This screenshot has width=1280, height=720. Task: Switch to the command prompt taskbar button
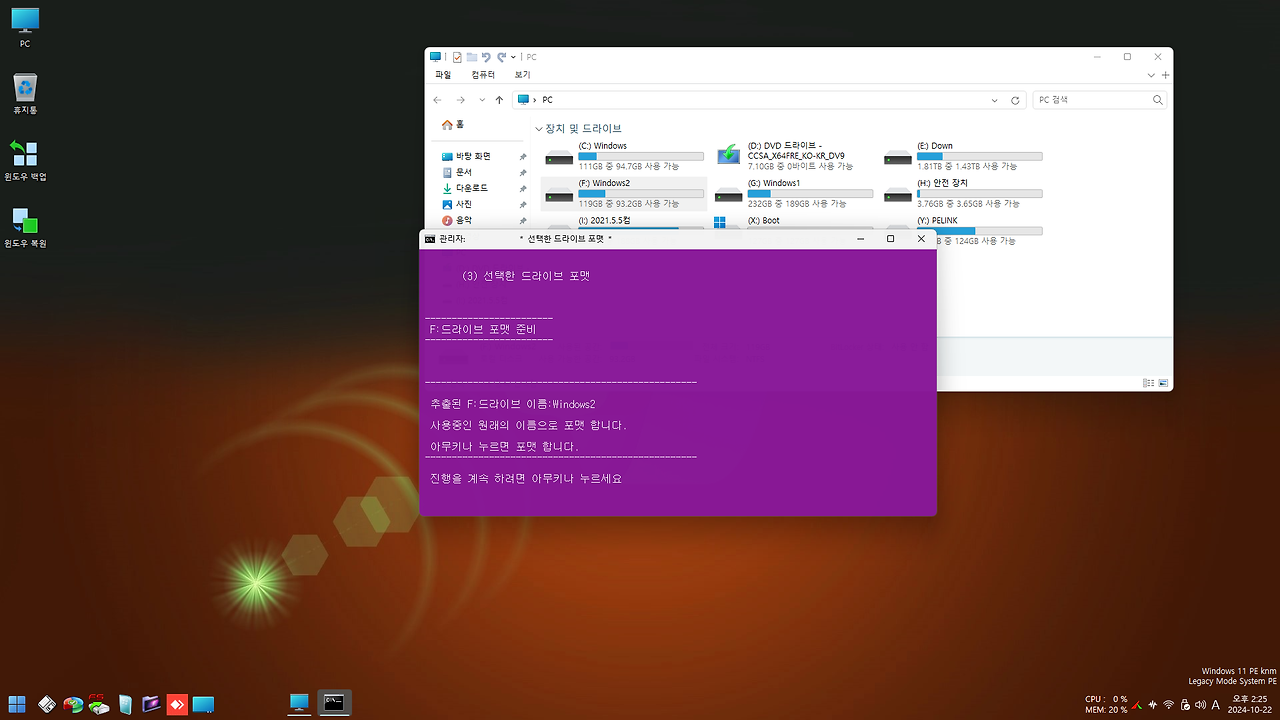click(334, 703)
